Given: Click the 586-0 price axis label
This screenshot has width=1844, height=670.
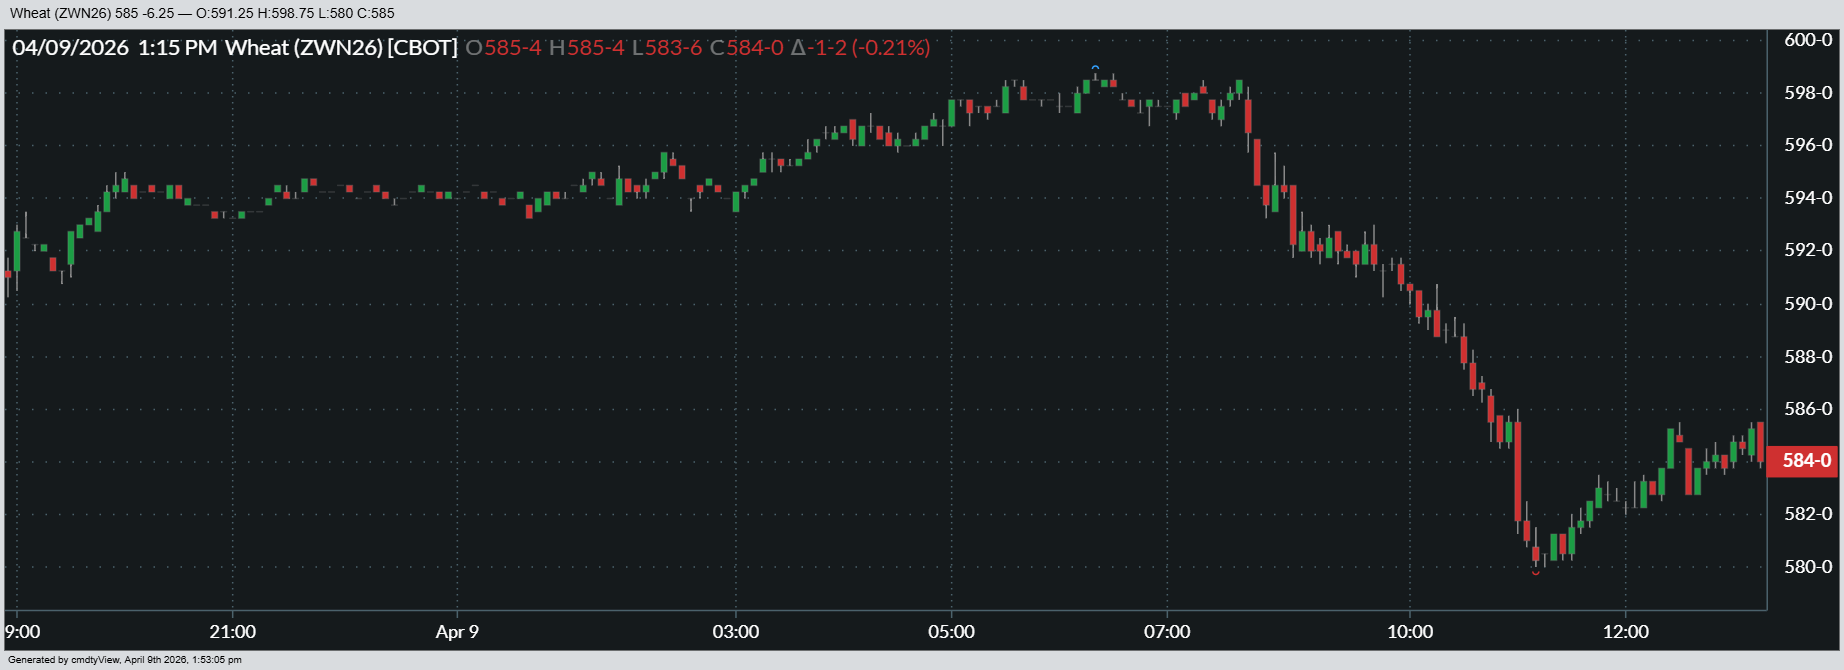Looking at the screenshot, I should tap(1808, 408).
